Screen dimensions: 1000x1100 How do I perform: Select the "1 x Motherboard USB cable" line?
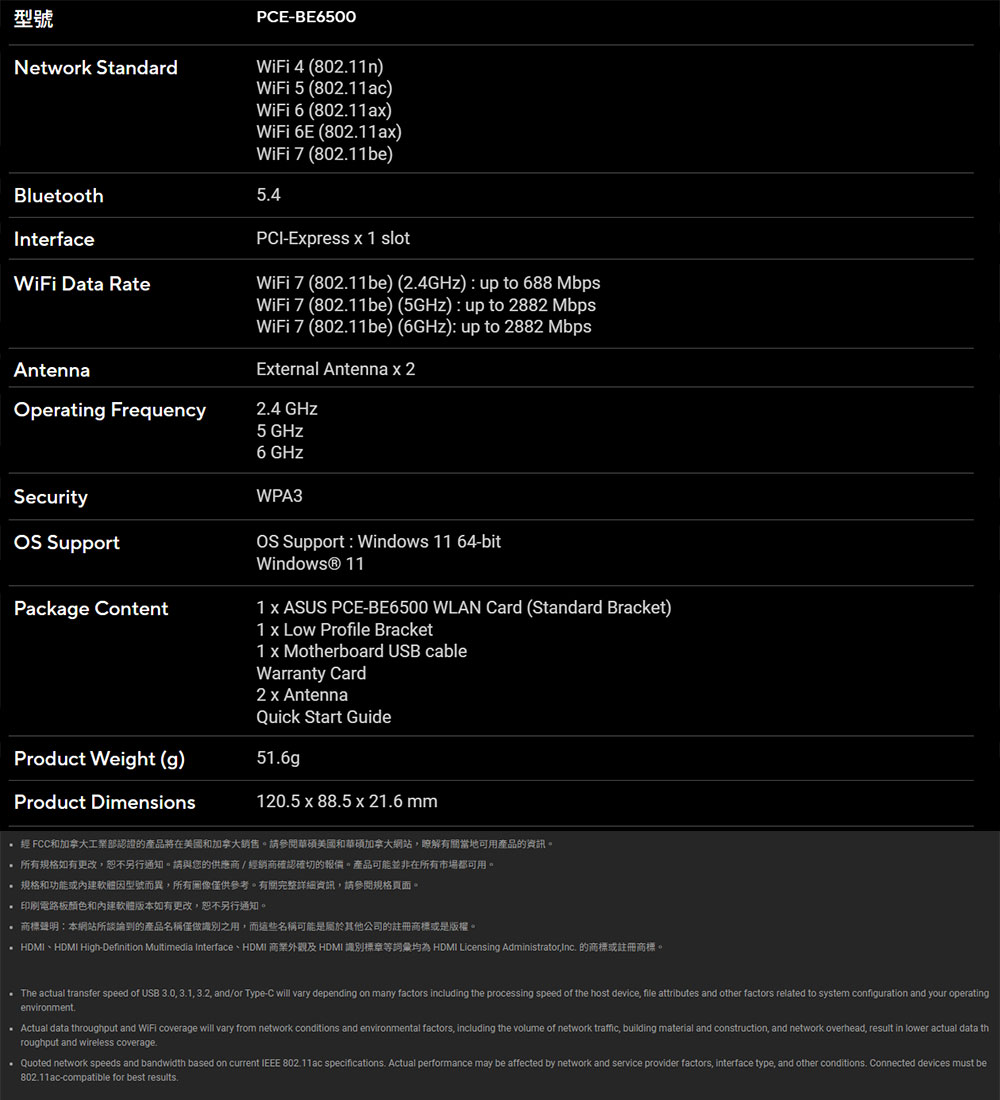pos(361,652)
